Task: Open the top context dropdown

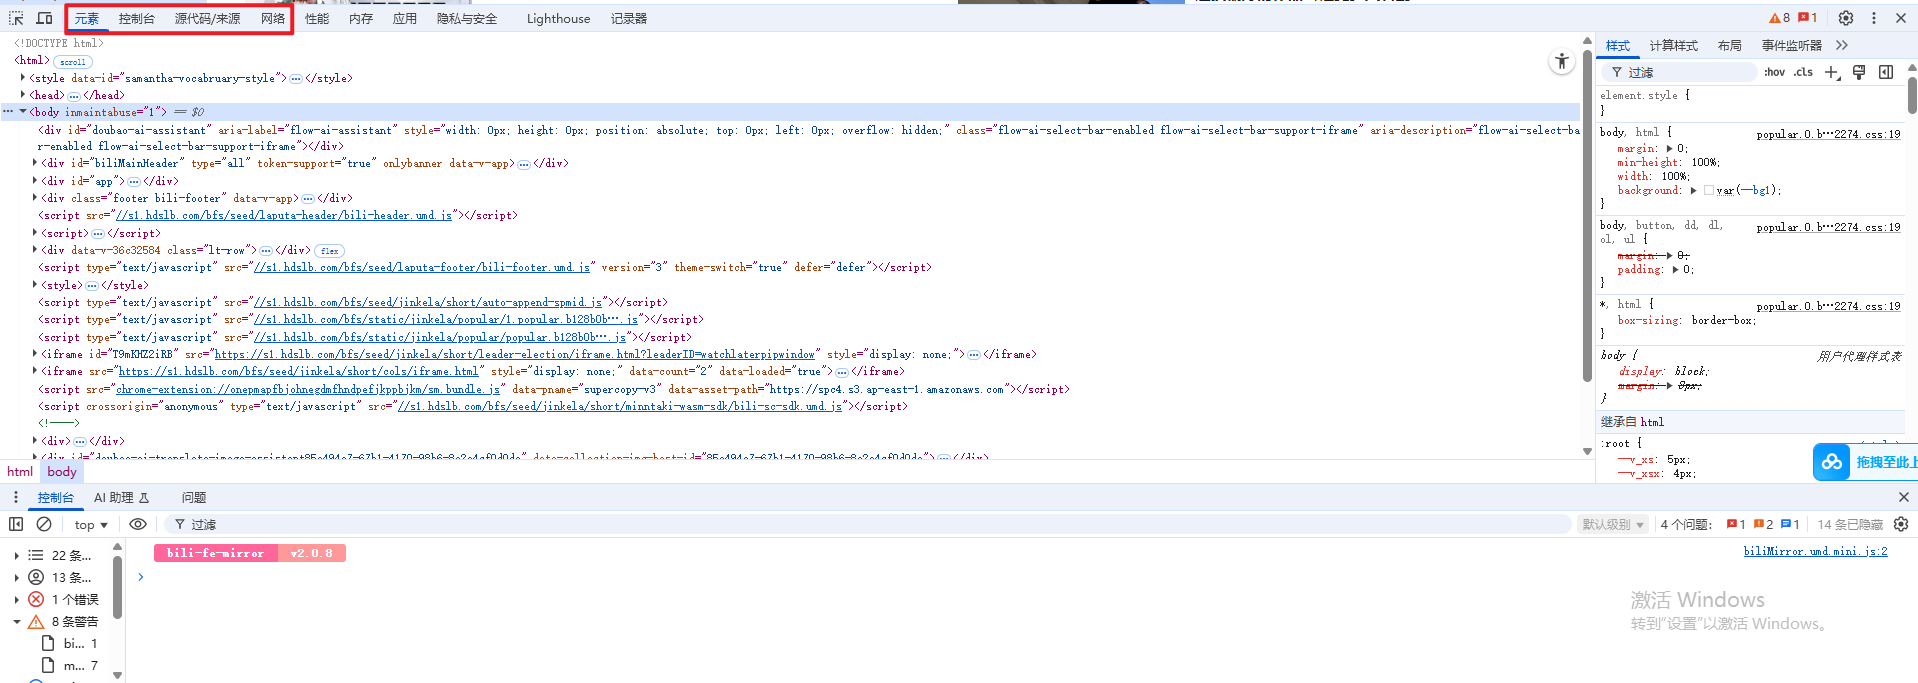Action: point(91,524)
